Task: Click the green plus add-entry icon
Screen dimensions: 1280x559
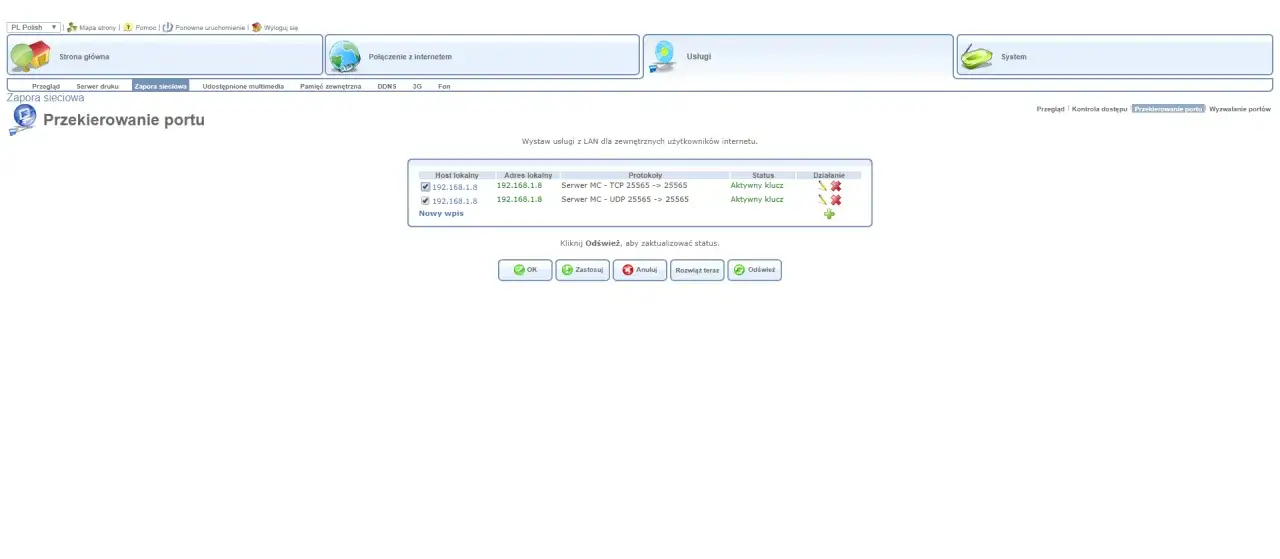Action: tap(829, 214)
